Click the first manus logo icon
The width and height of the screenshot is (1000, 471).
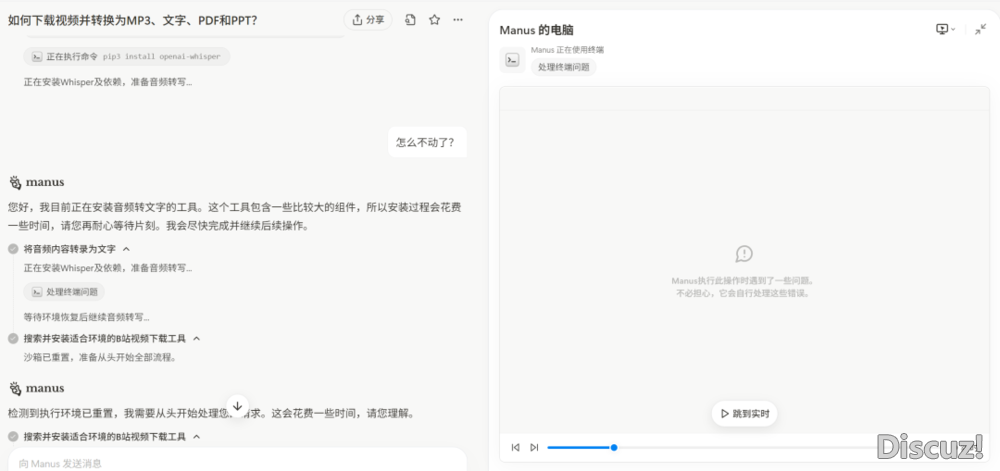pos(15,183)
